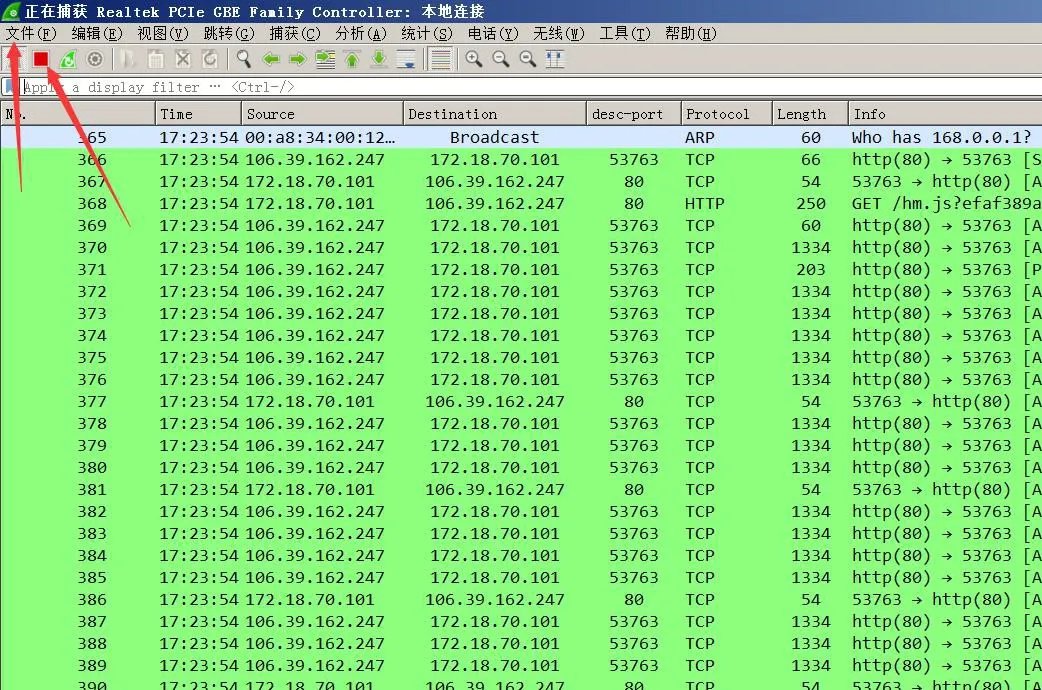Open the saved filter bookmarks

pyautogui.click(x=10, y=87)
